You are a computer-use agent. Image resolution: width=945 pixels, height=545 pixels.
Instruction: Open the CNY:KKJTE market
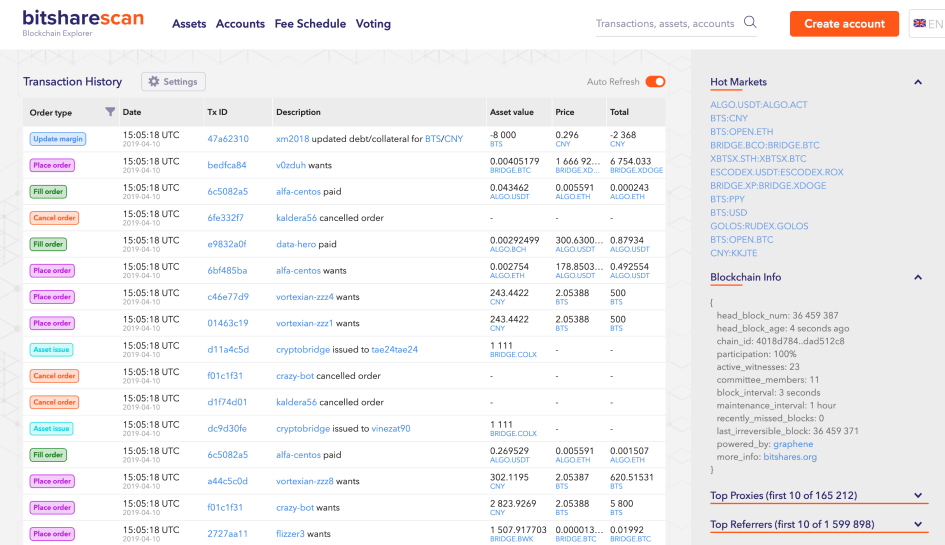coord(733,253)
